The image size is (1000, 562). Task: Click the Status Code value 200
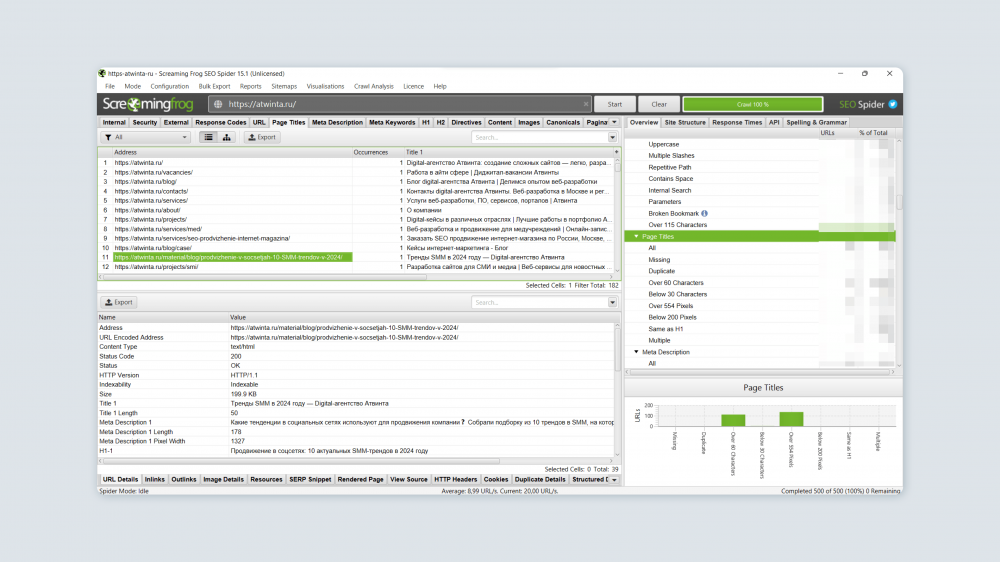pyautogui.click(x=236, y=357)
